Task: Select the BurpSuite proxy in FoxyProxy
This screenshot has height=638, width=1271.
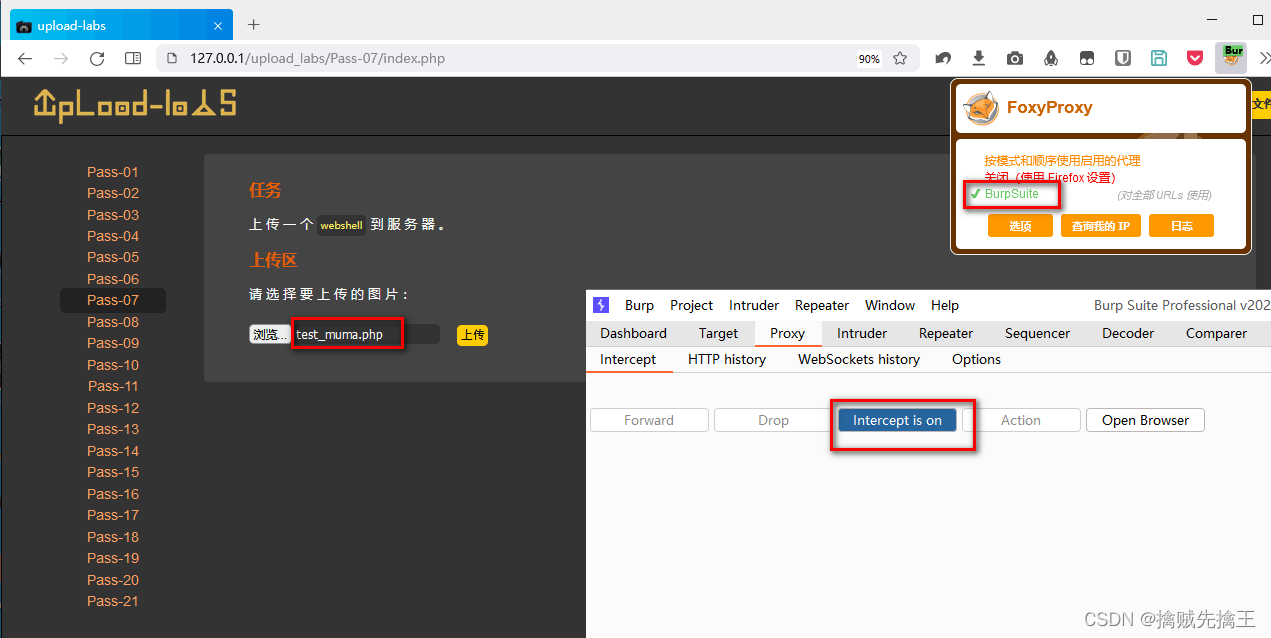Action: tap(1011, 194)
